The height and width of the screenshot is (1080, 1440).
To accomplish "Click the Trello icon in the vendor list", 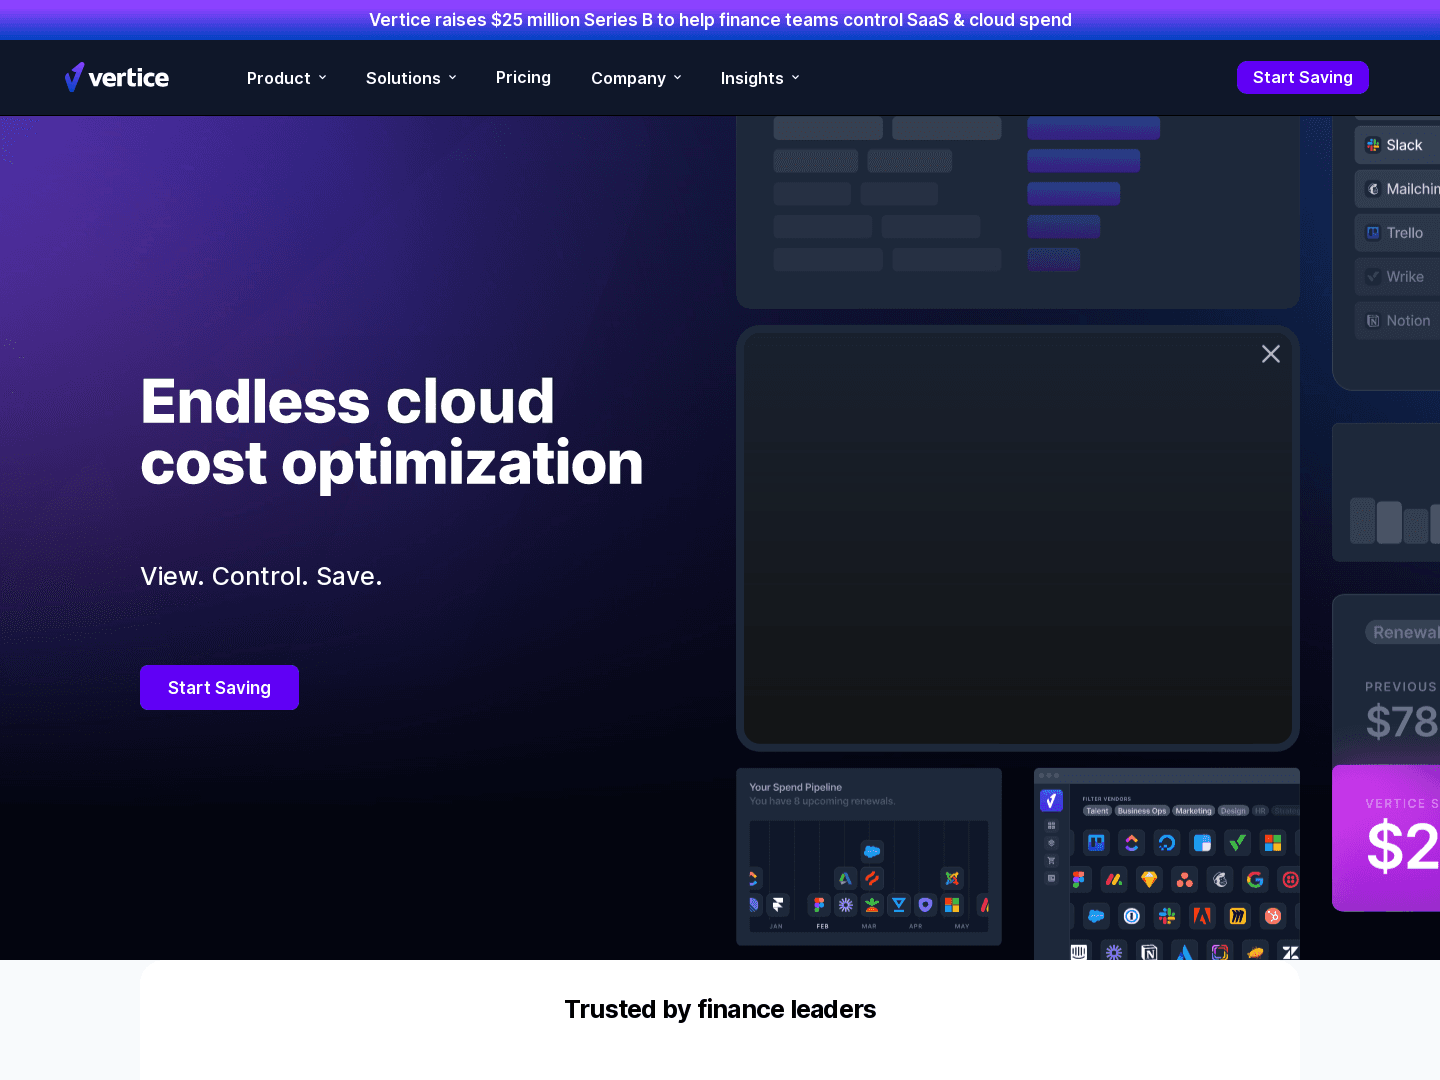I will pyautogui.click(x=1373, y=233).
